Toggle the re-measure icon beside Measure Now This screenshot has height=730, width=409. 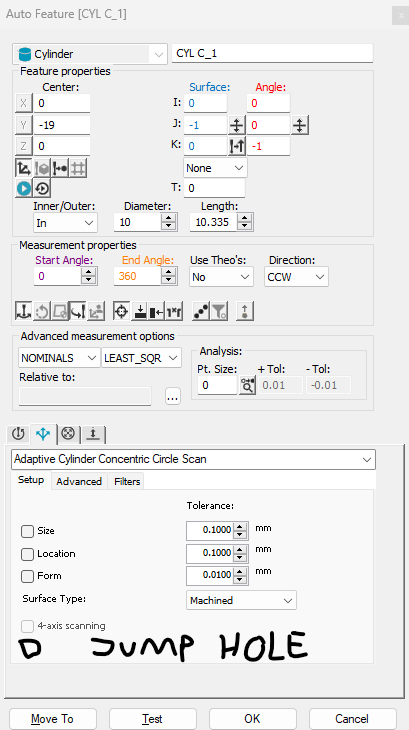click(x=42, y=188)
